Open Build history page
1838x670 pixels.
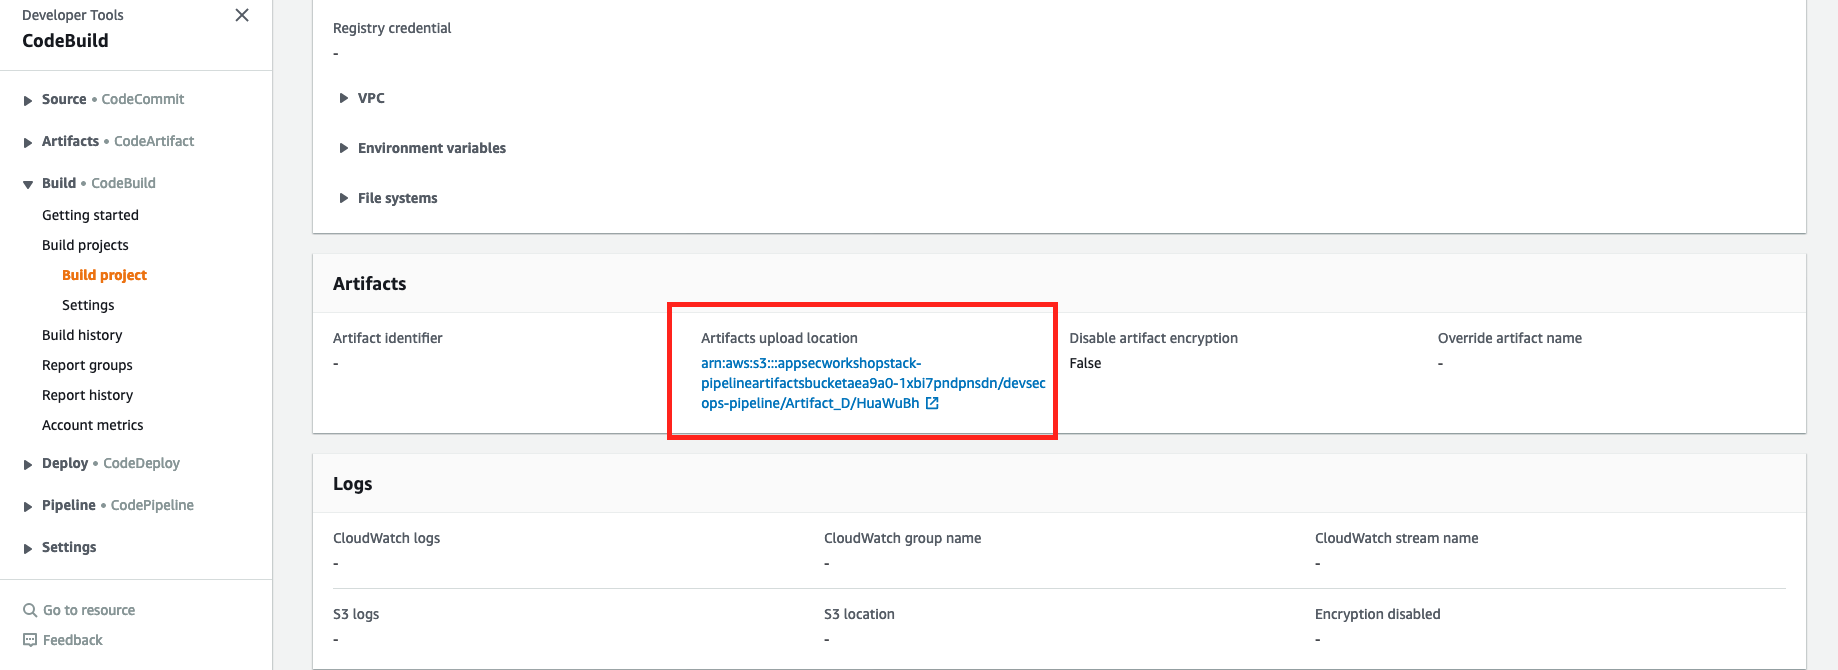(x=82, y=335)
